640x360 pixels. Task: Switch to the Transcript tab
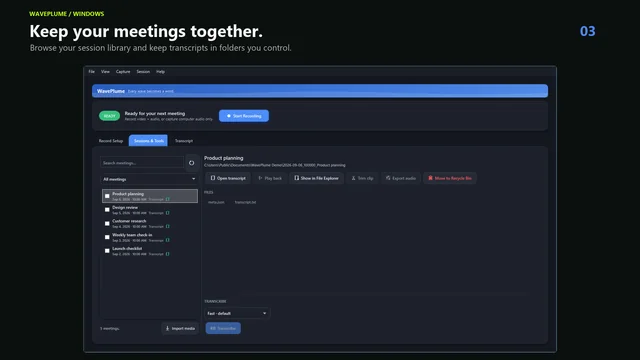tap(184, 141)
